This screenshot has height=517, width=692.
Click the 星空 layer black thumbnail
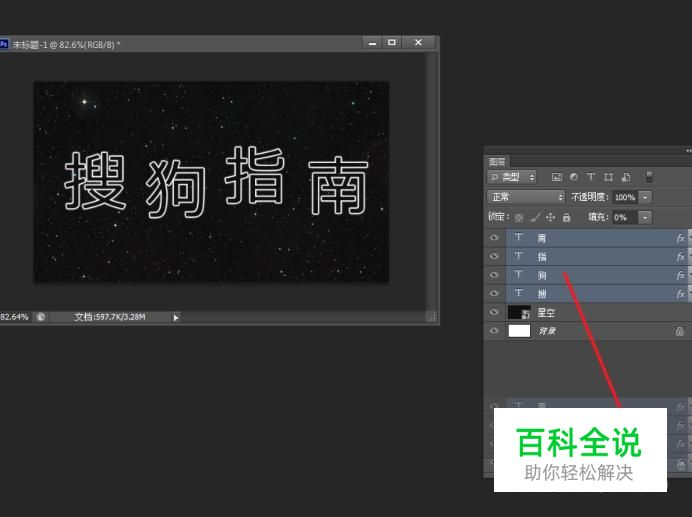(519, 312)
